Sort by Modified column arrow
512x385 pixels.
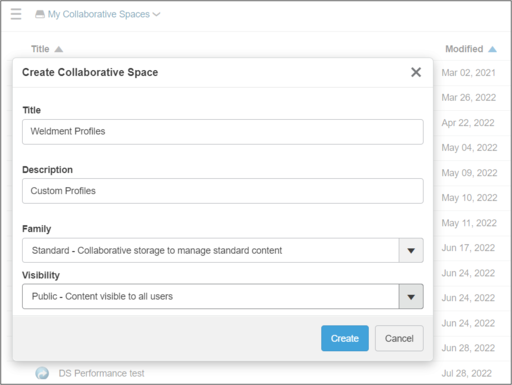pyautogui.click(x=492, y=49)
